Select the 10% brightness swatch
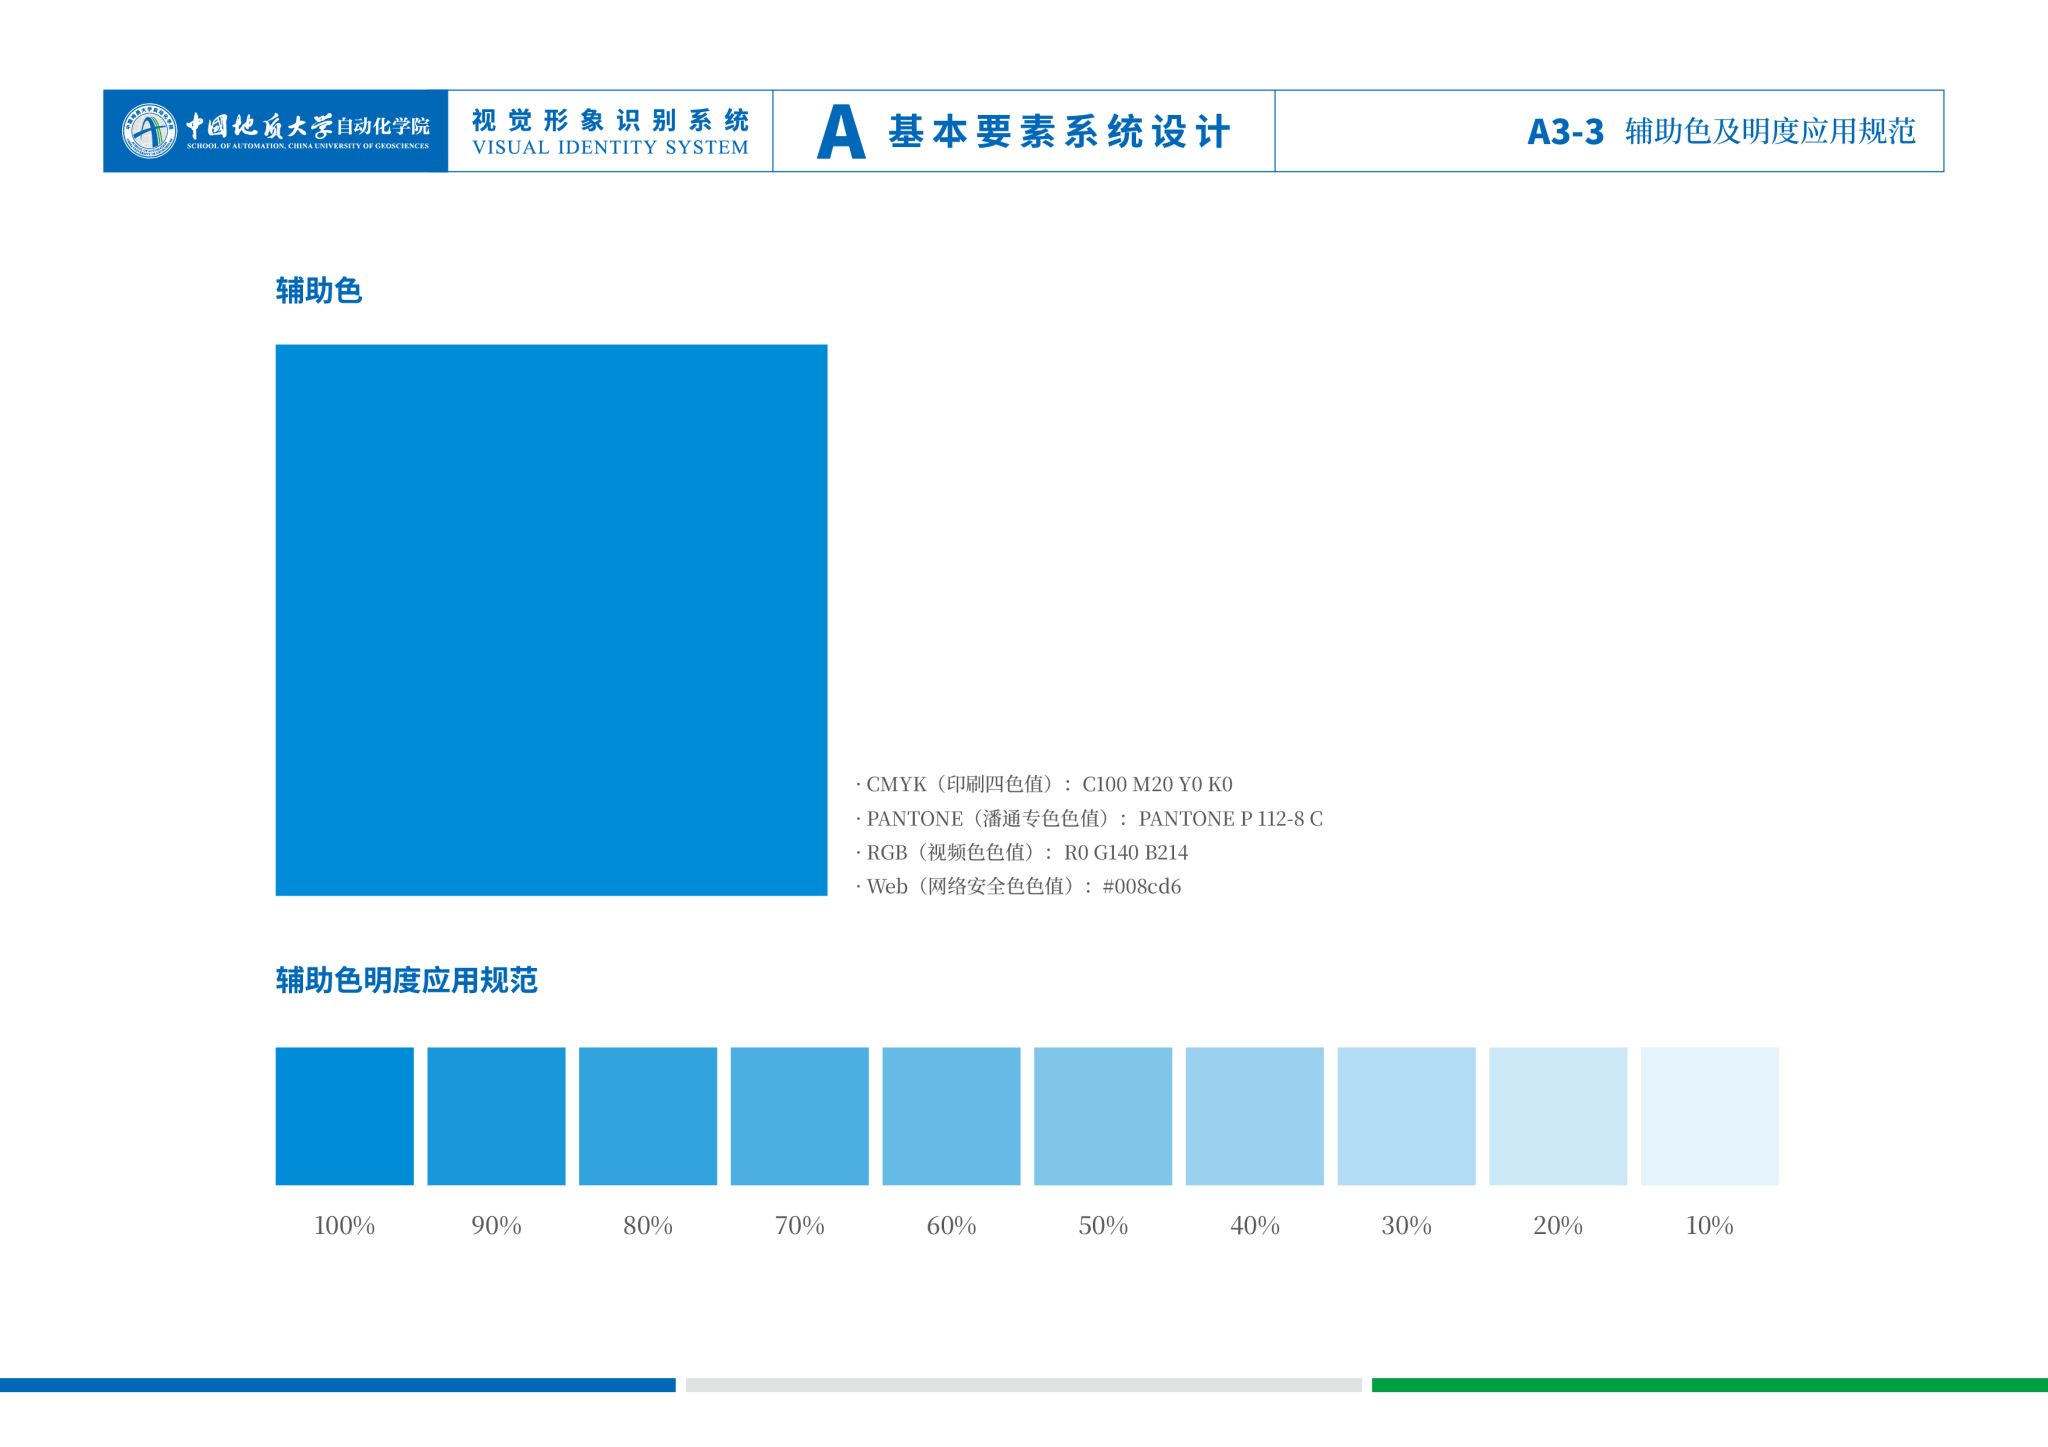The width and height of the screenshot is (2048, 1447). point(1709,1116)
